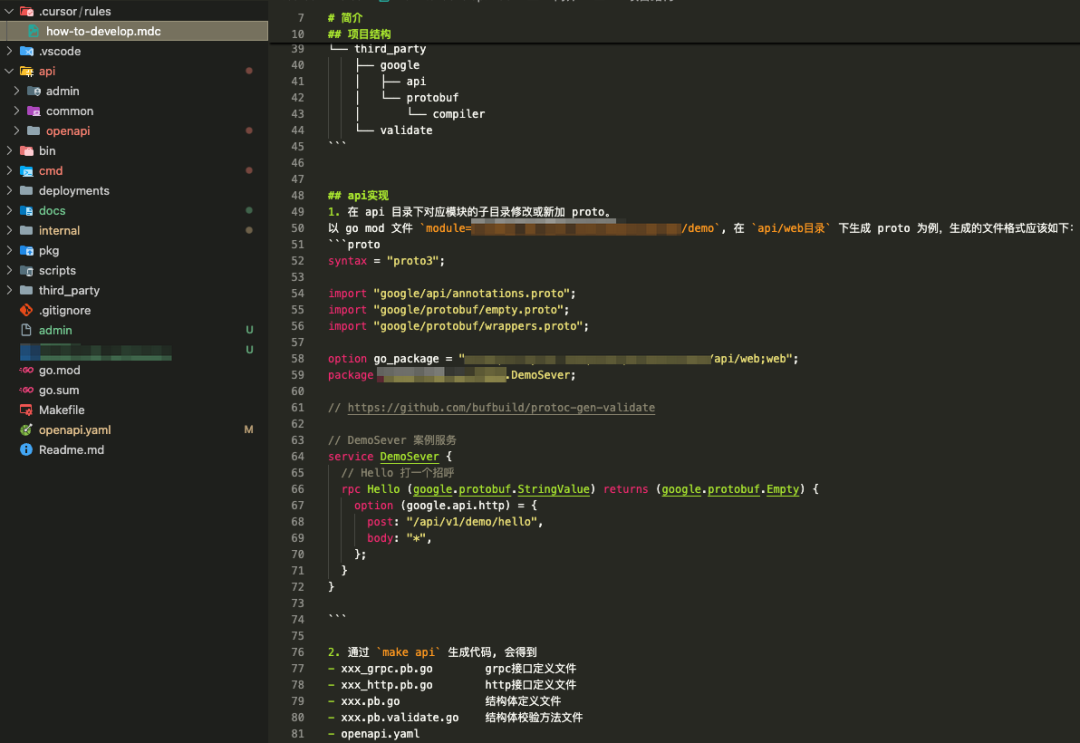1080x743 pixels.
Task: Collapse the api folder chevron
Action: click(x=9, y=71)
